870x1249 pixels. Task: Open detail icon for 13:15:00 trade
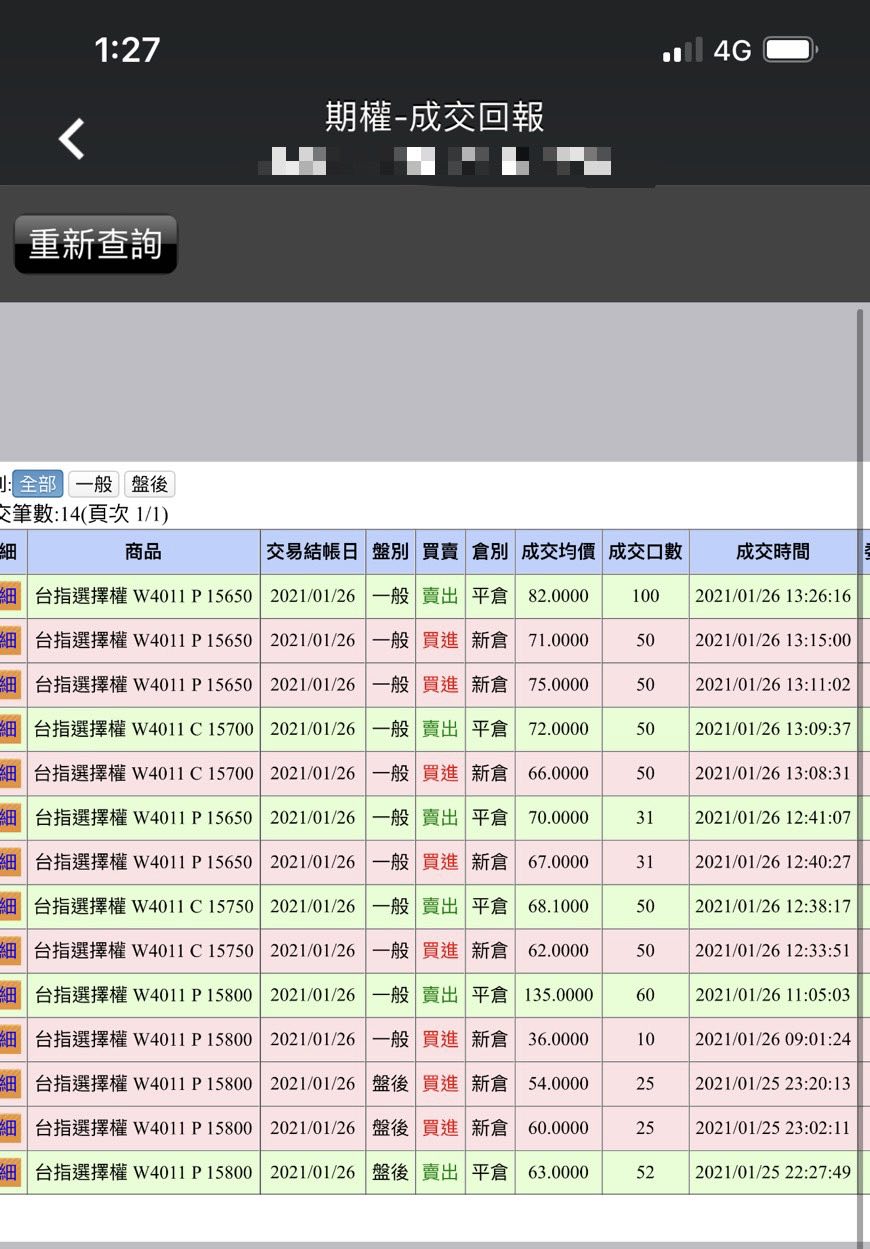[10, 640]
